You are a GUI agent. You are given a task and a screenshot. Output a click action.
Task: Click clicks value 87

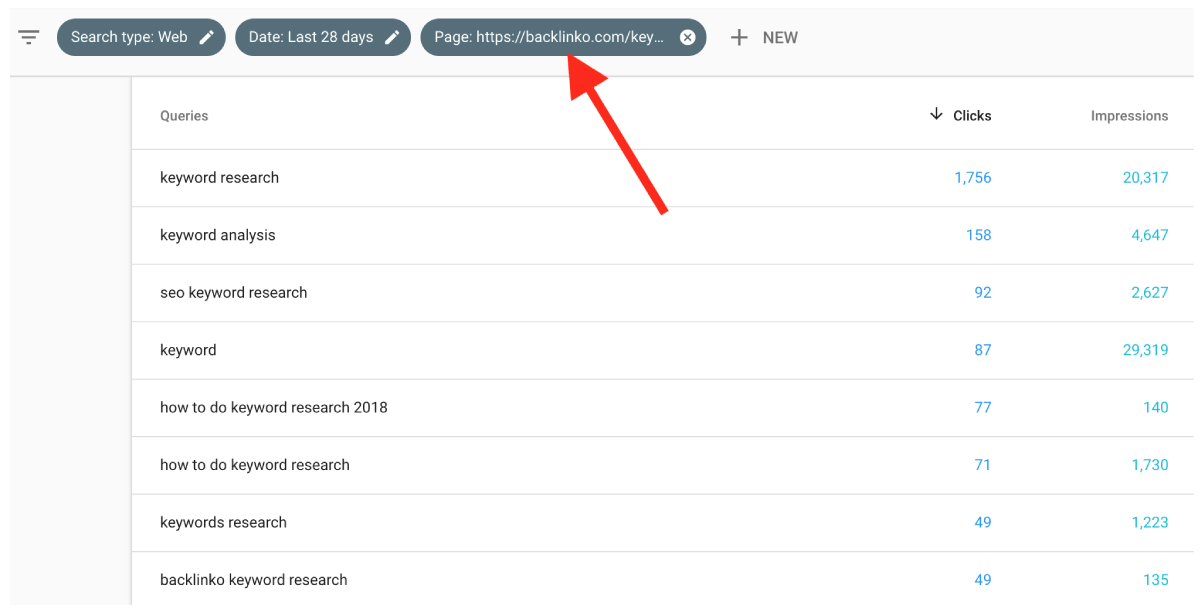click(x=982, y=350)
